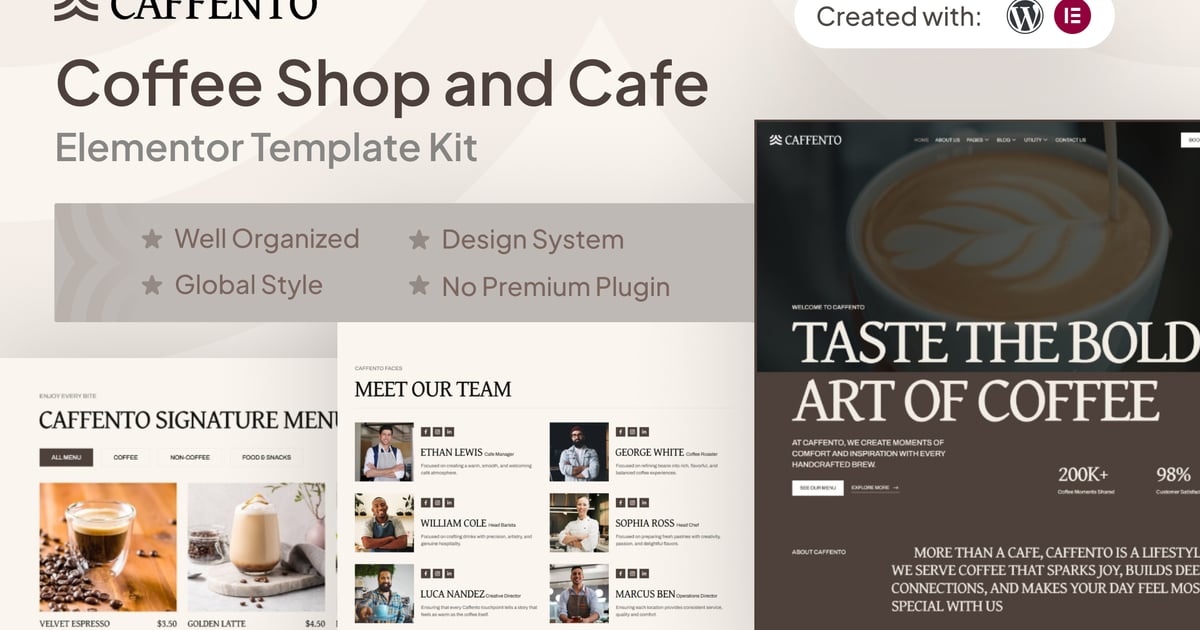This screenshot has width=1200, height=630.
Task: Click the WordPress logo icon
Action: point(1025,17)
